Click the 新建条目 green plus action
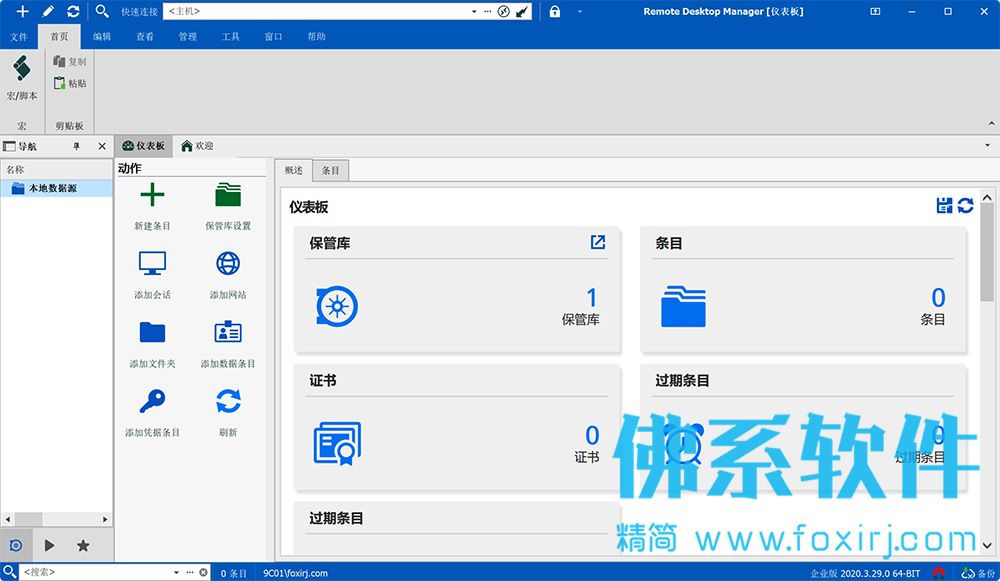The image size is (1000, 581). [152, 206]
